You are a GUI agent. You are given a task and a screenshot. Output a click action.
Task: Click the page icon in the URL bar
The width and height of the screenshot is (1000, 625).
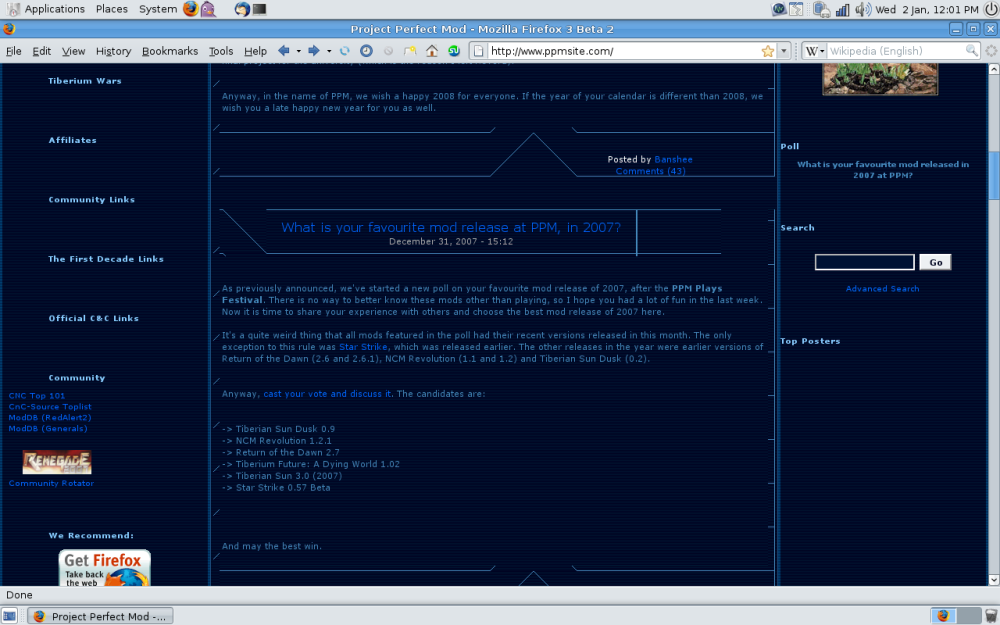(x=479, y=51)
